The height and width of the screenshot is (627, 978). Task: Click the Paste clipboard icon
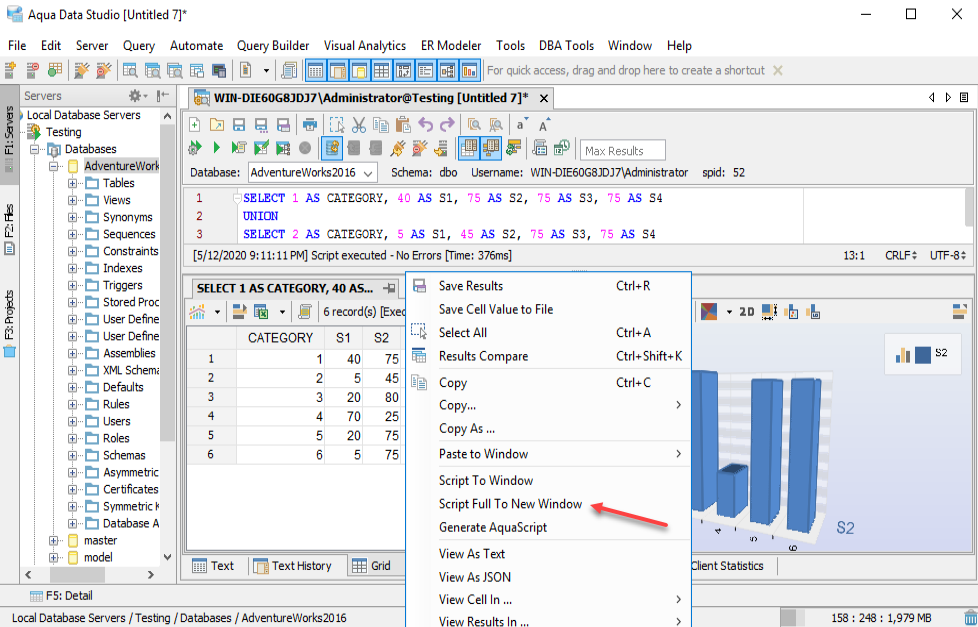pyautogui.click(x=403, y=125)
